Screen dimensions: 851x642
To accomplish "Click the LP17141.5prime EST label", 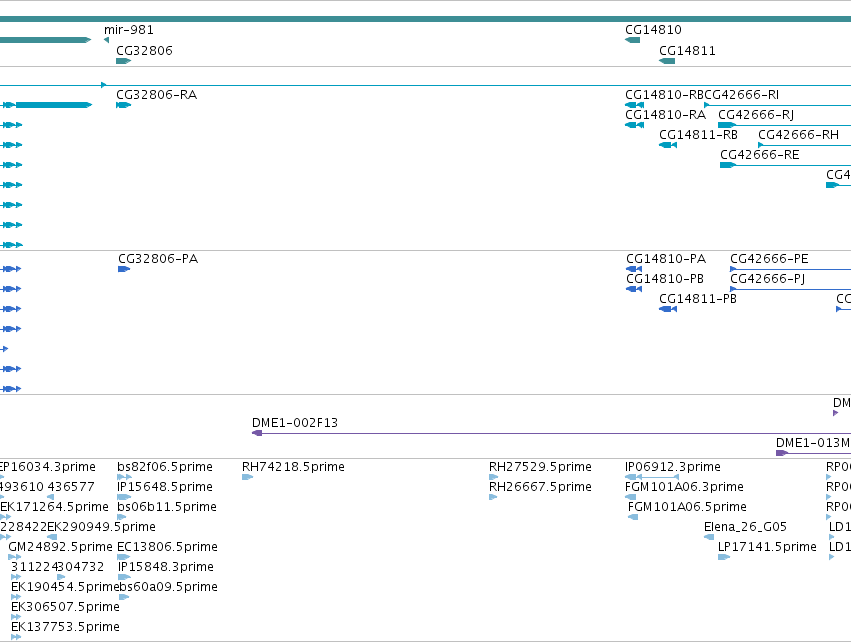I will click(767, 547).
